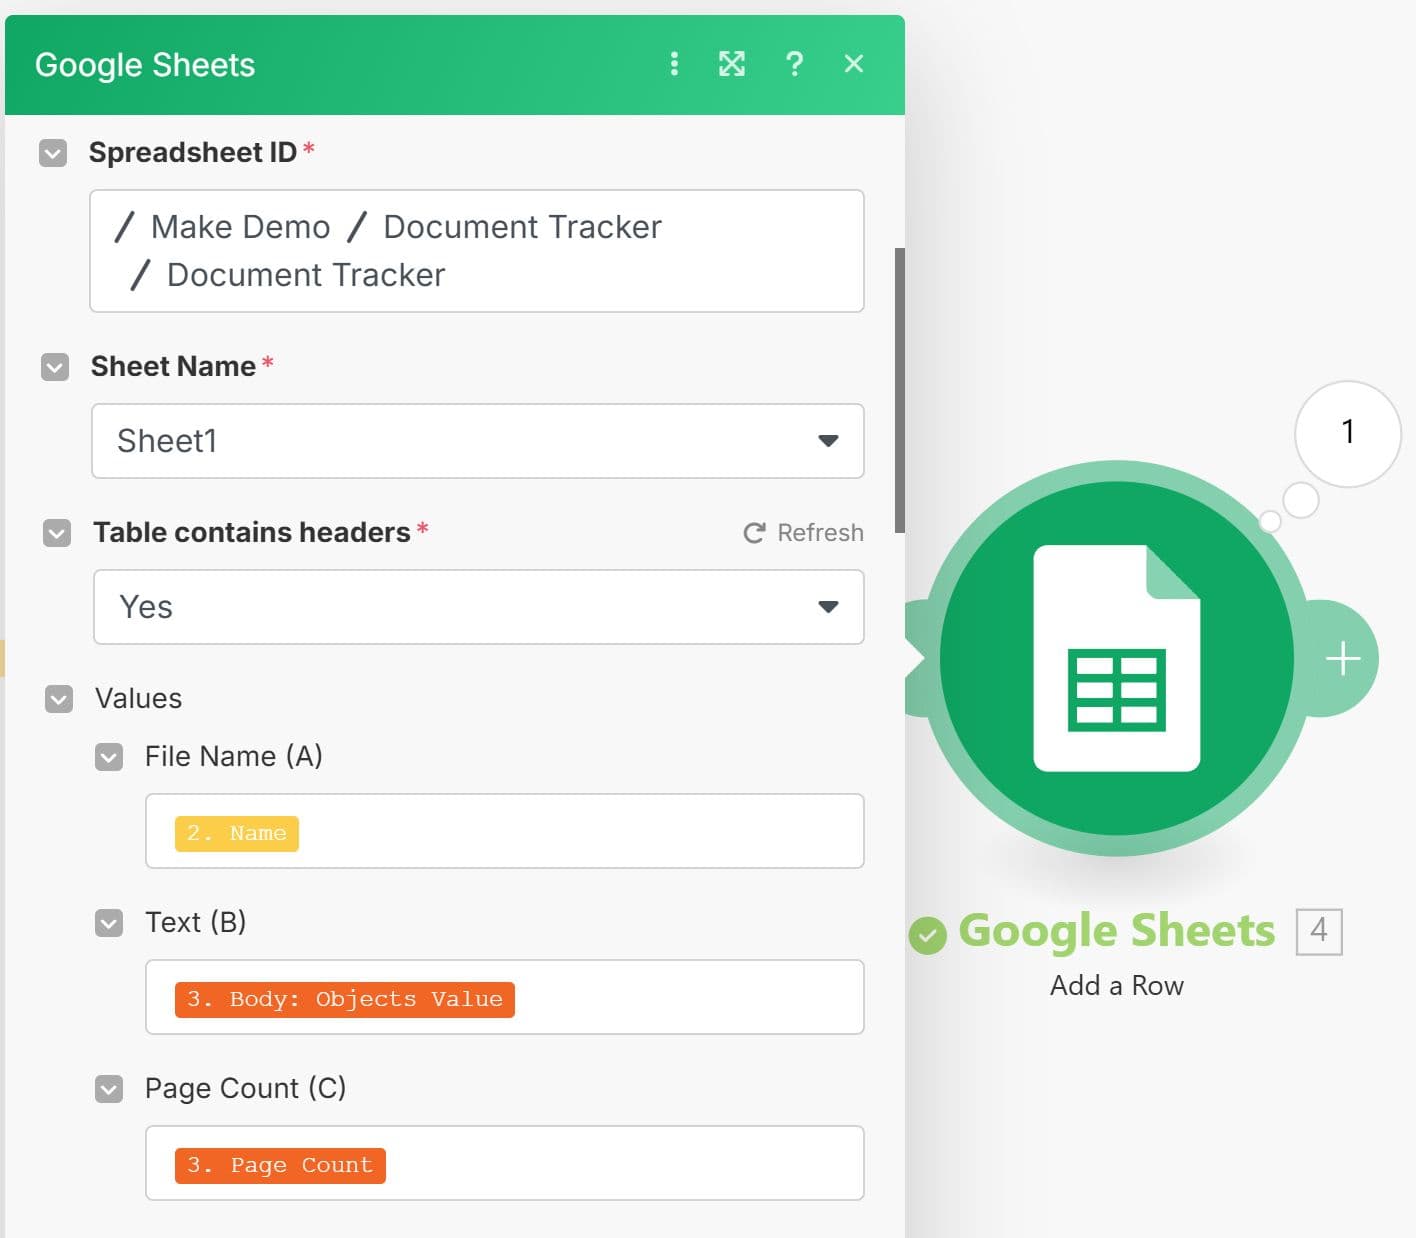Close the Google Sheets settings panel

[x=853, y=64]
